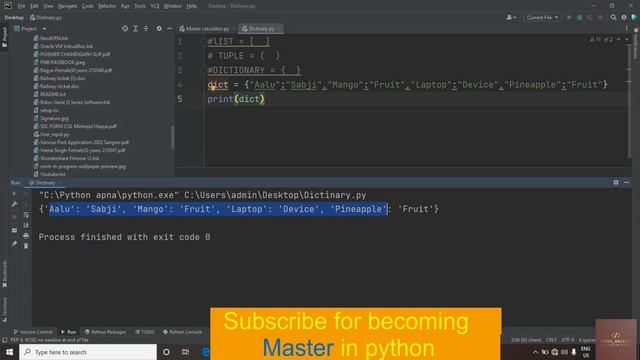Click Collapse All icon in Project panel
This screenshot has height=360, width=640.
click(146, 29)
